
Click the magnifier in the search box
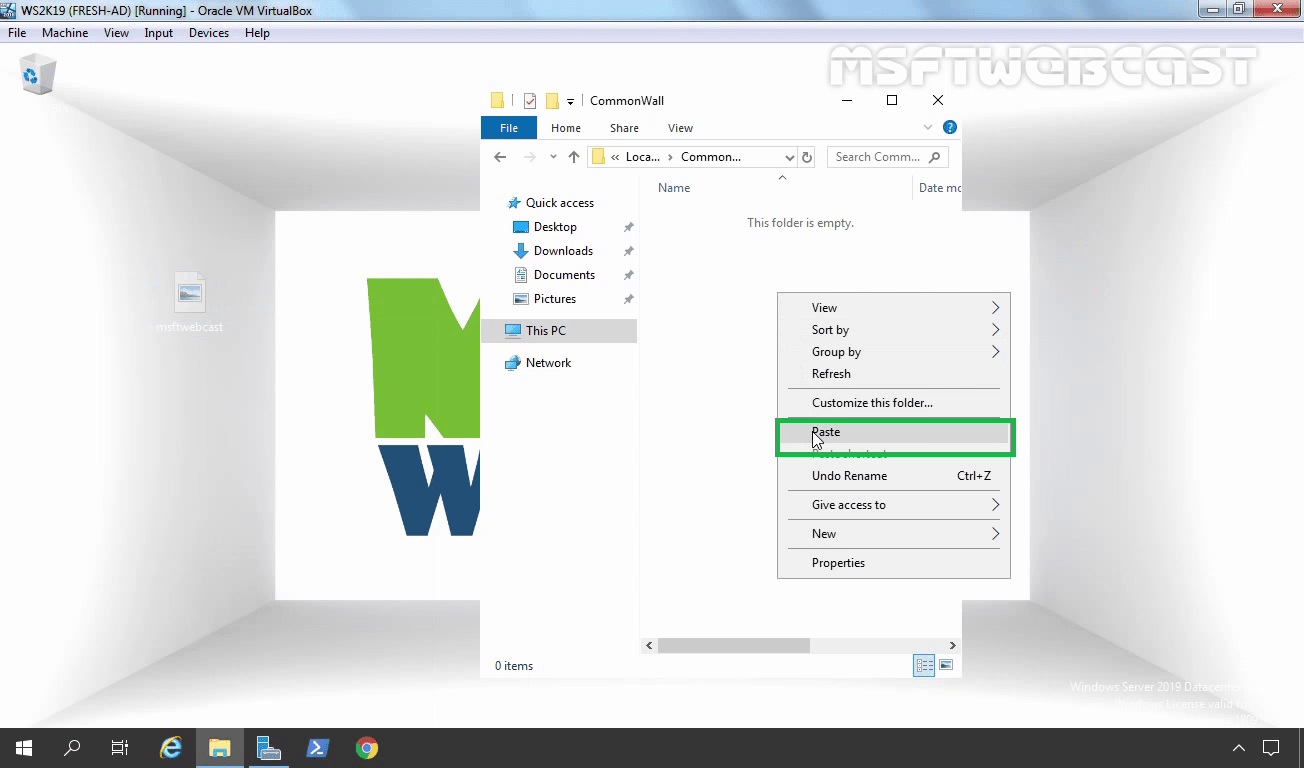coord(933,157)
